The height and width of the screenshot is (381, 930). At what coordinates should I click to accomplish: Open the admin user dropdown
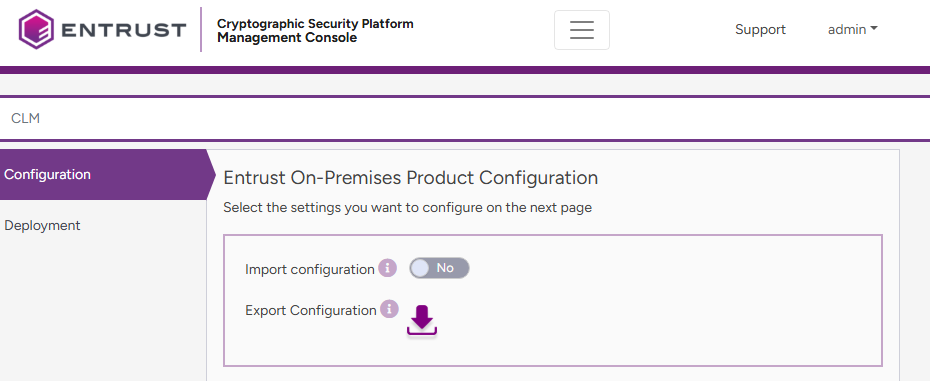click(852, 29)
